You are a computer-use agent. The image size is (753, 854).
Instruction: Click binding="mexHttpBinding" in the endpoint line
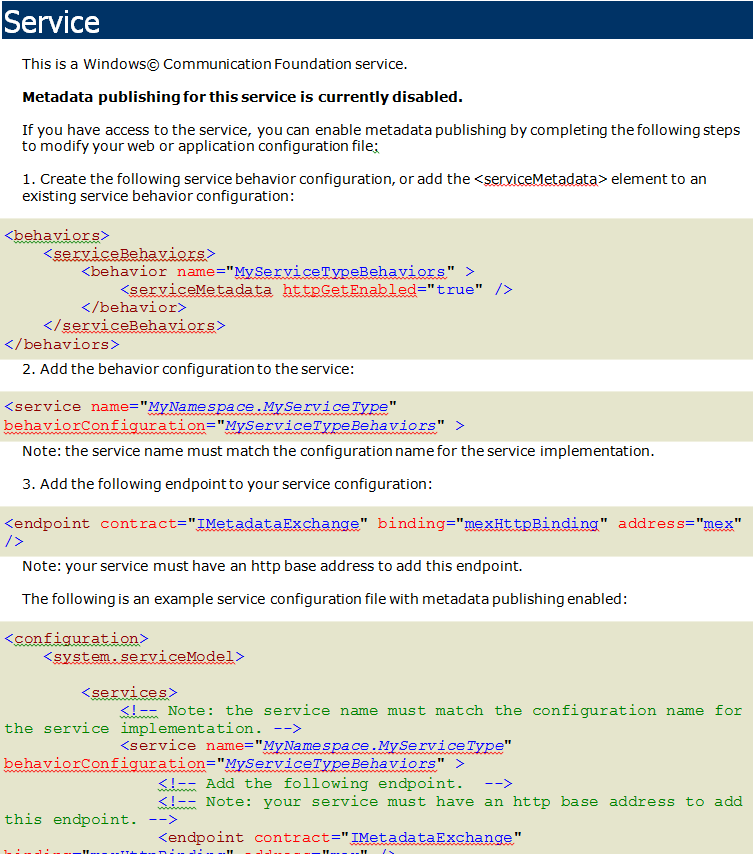(x=492, y=523)
